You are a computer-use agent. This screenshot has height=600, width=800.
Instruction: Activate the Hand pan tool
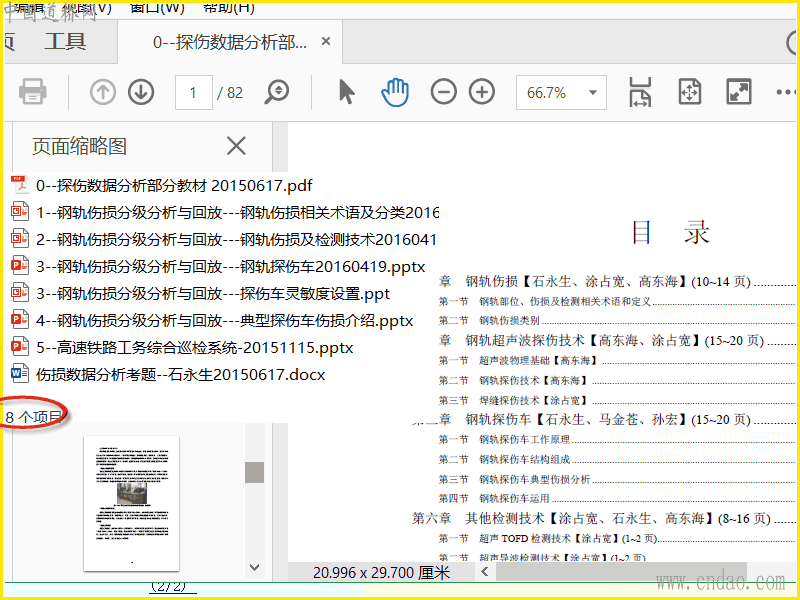coord(395,92)
